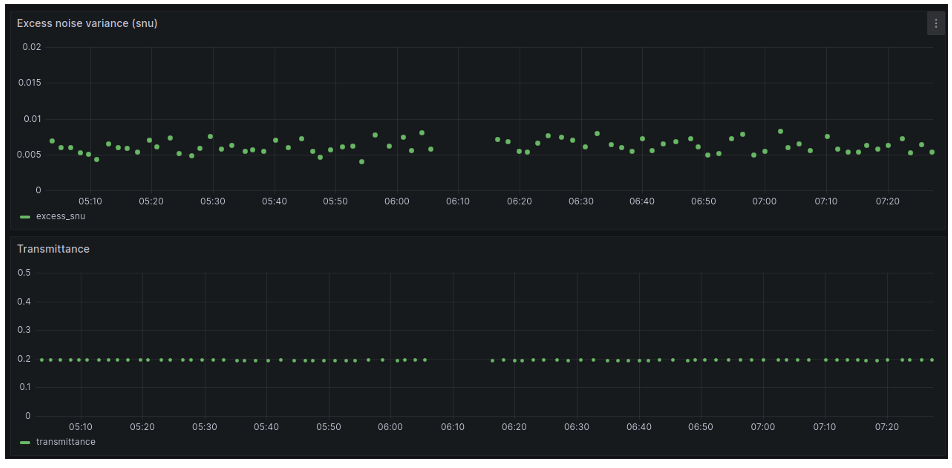The height and width of the screenshot is (468, 952).
Task: Click 06:20 on the Transmittance time axis
Action: 514,427
